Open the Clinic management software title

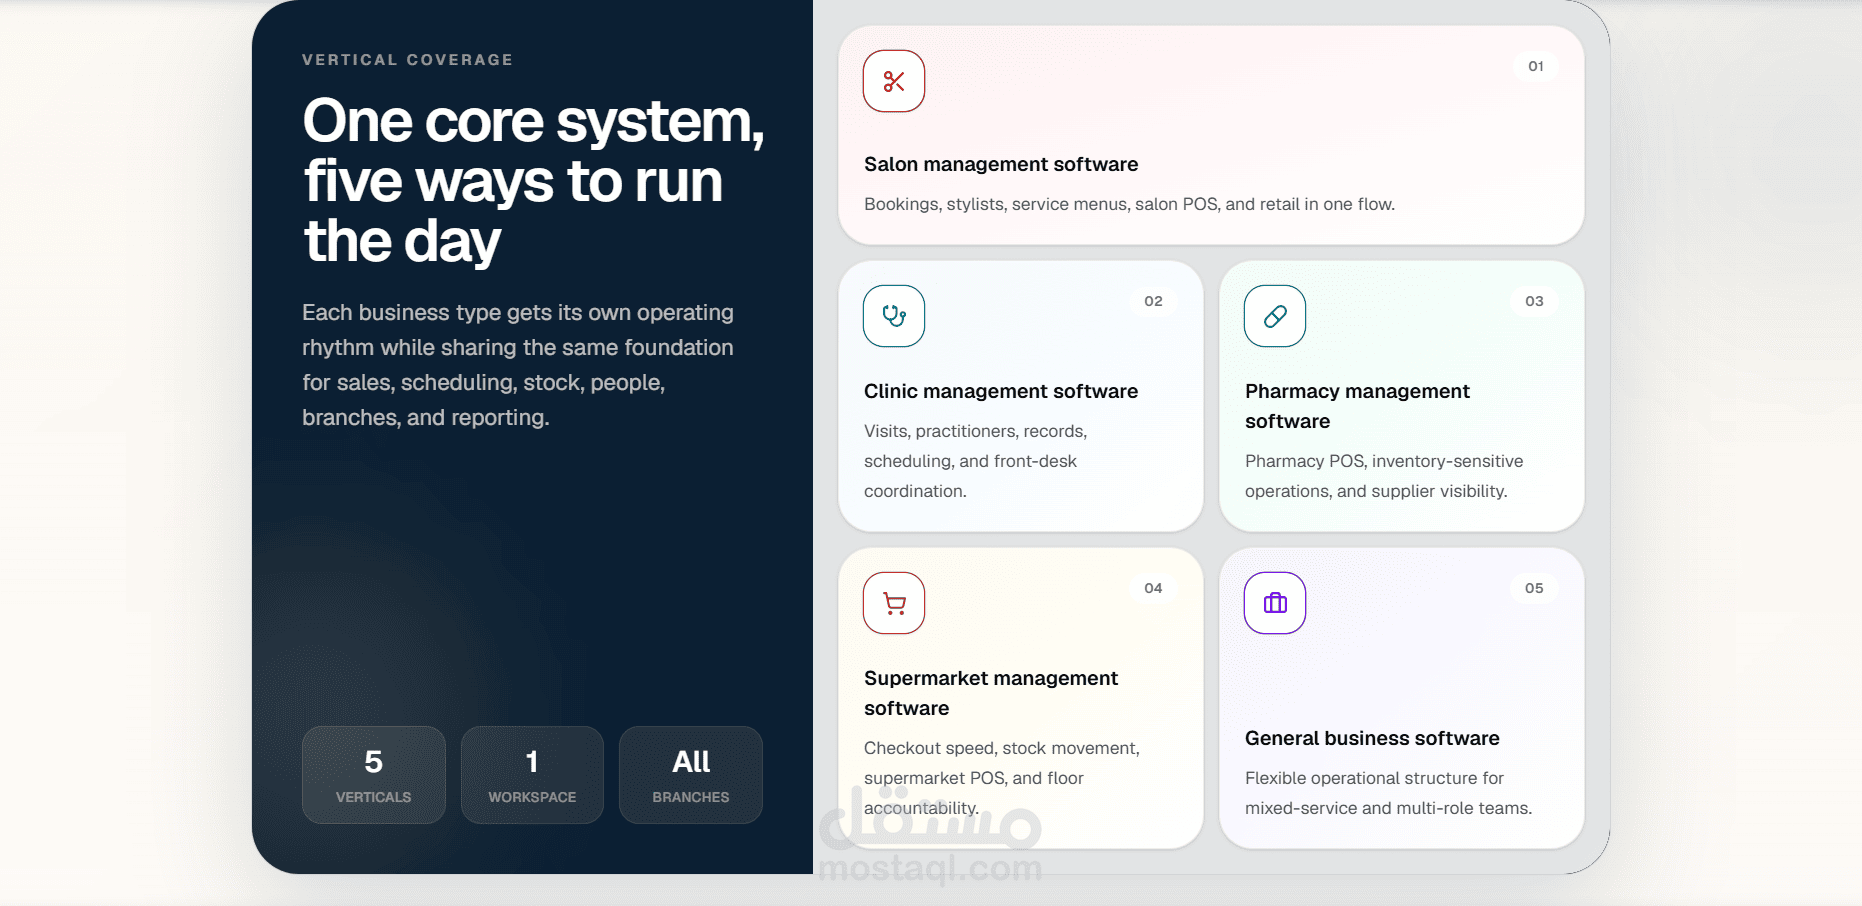(x=1001, y=391)
